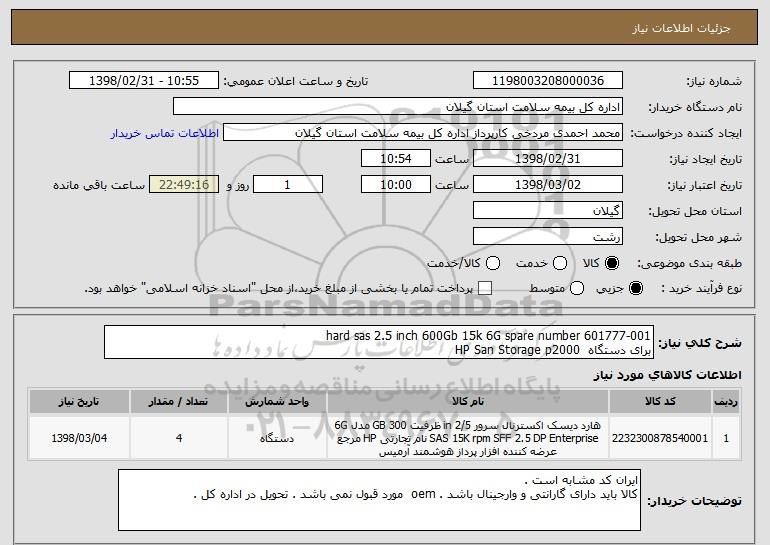Click the ردیف column header
770x545 pixels.
[x=726, y=402]
